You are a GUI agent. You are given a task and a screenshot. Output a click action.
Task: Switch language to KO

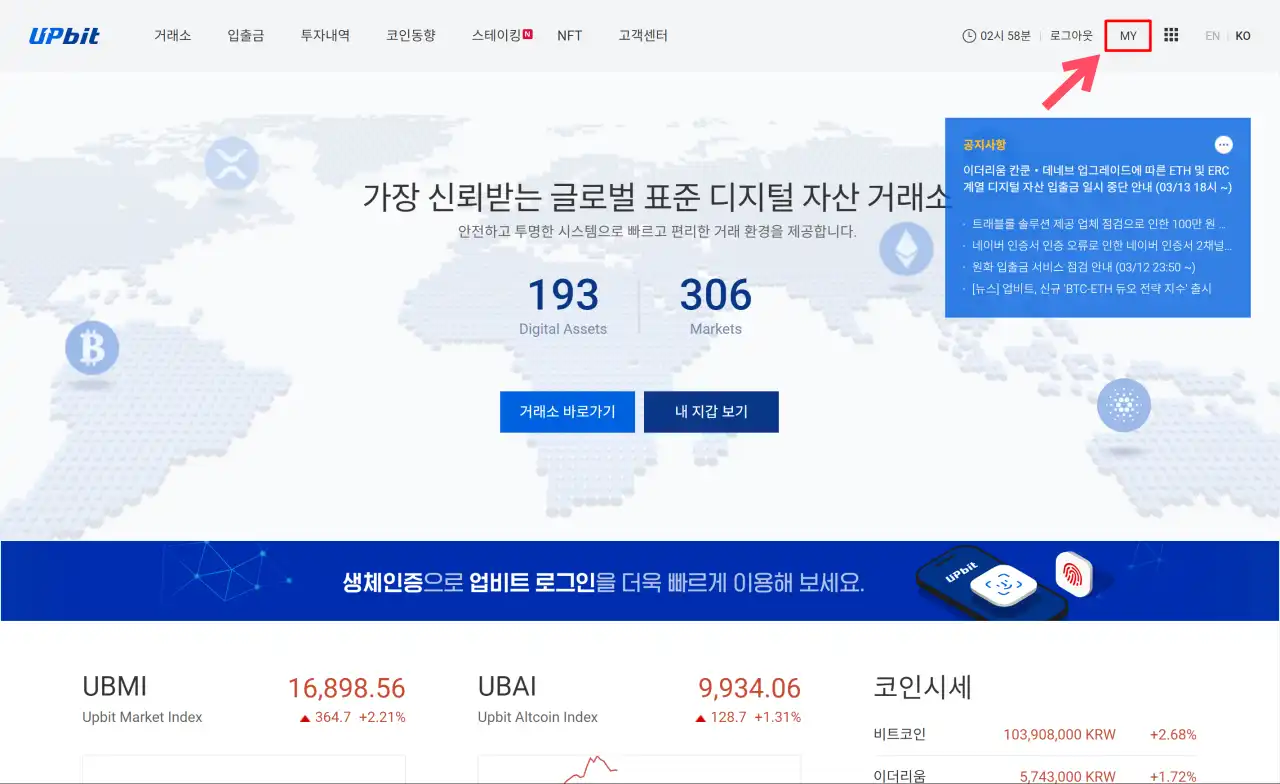pos(1243,36)
